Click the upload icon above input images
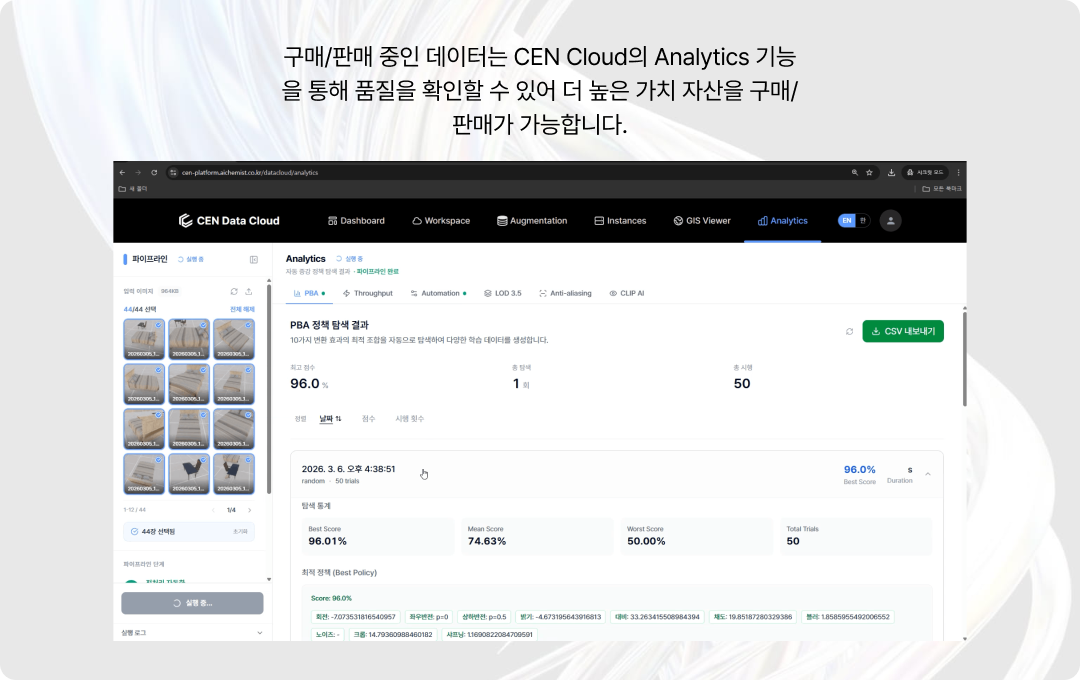Viewport: 1080px width, 680px height. [x=248, y=291]
